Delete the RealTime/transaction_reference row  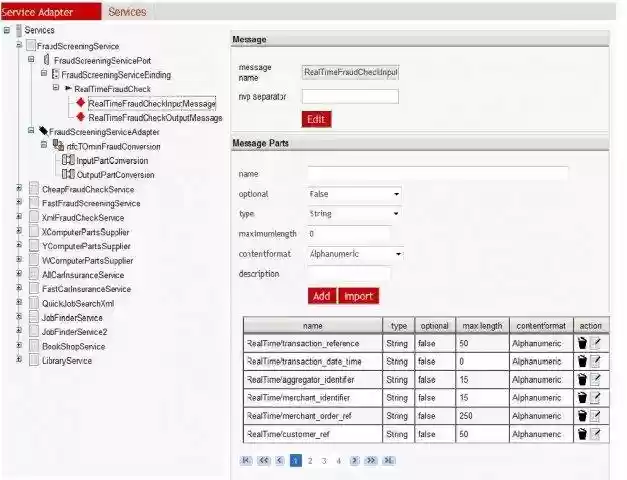pyautogui.click(x=582, y=343)
